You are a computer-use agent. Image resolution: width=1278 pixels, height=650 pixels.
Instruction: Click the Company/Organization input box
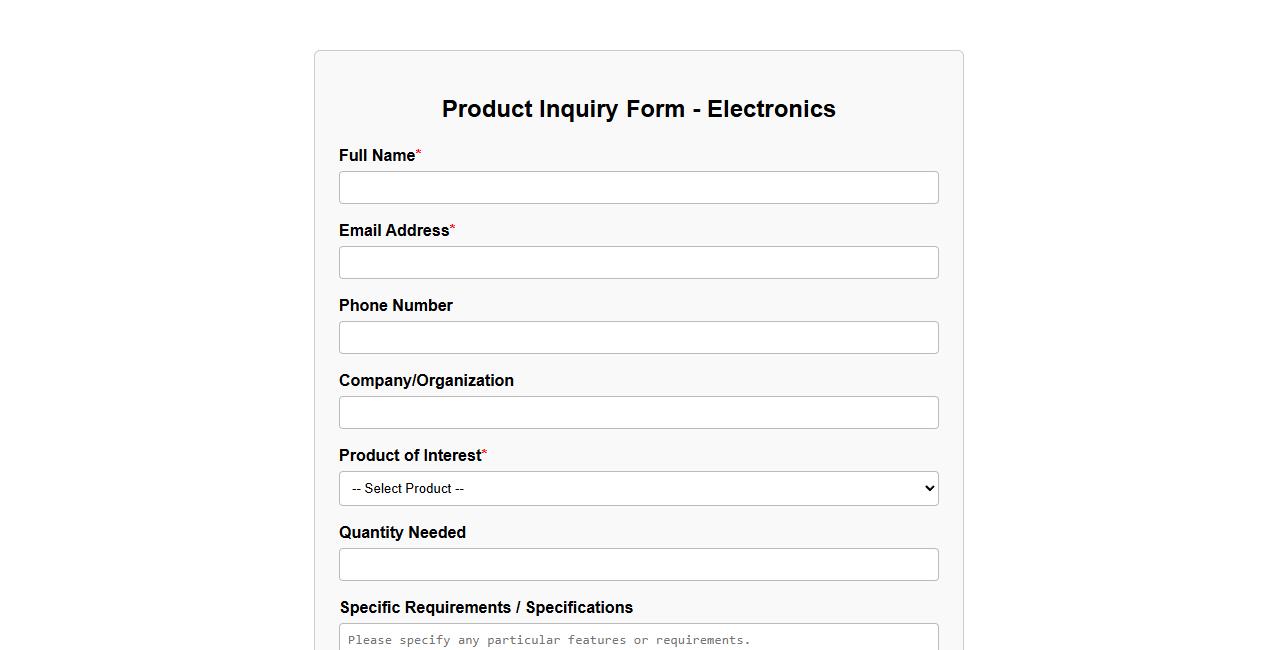tap(638, 412)
